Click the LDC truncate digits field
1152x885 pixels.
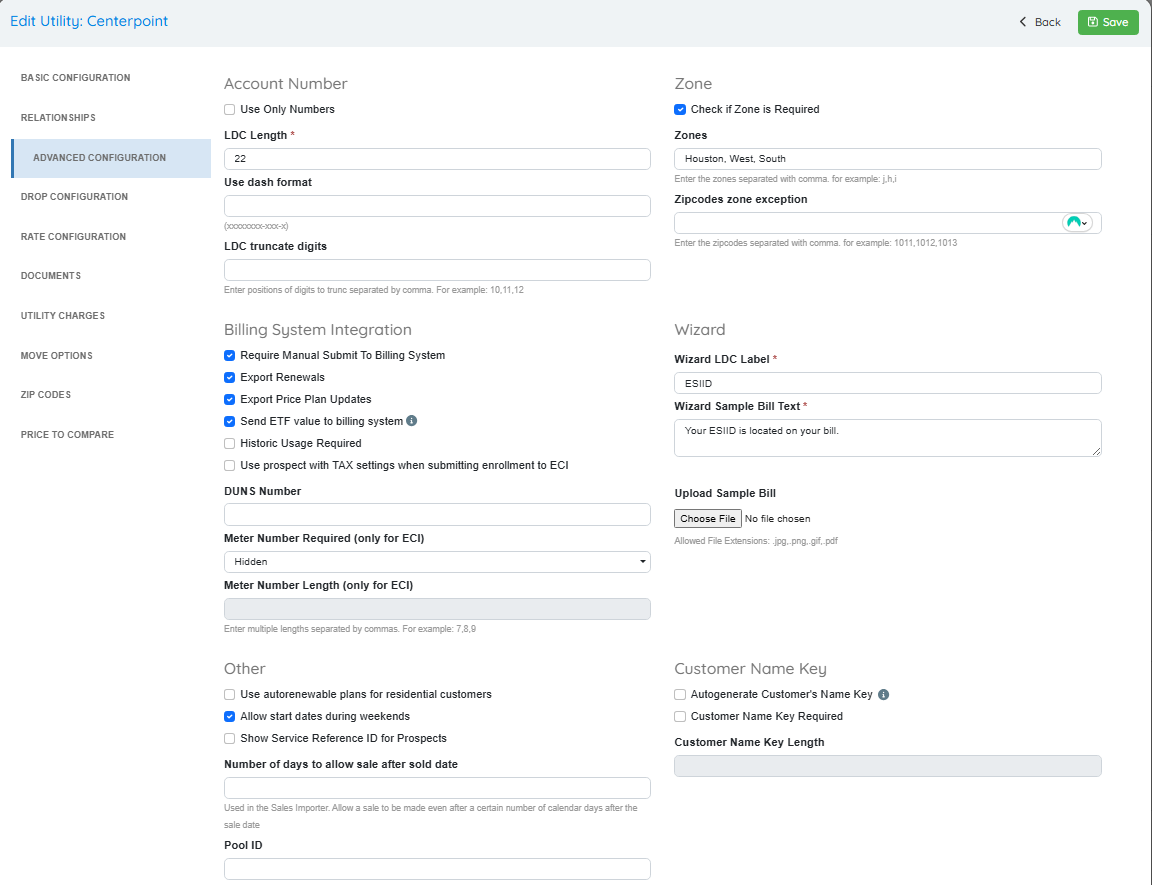point(437,270)
